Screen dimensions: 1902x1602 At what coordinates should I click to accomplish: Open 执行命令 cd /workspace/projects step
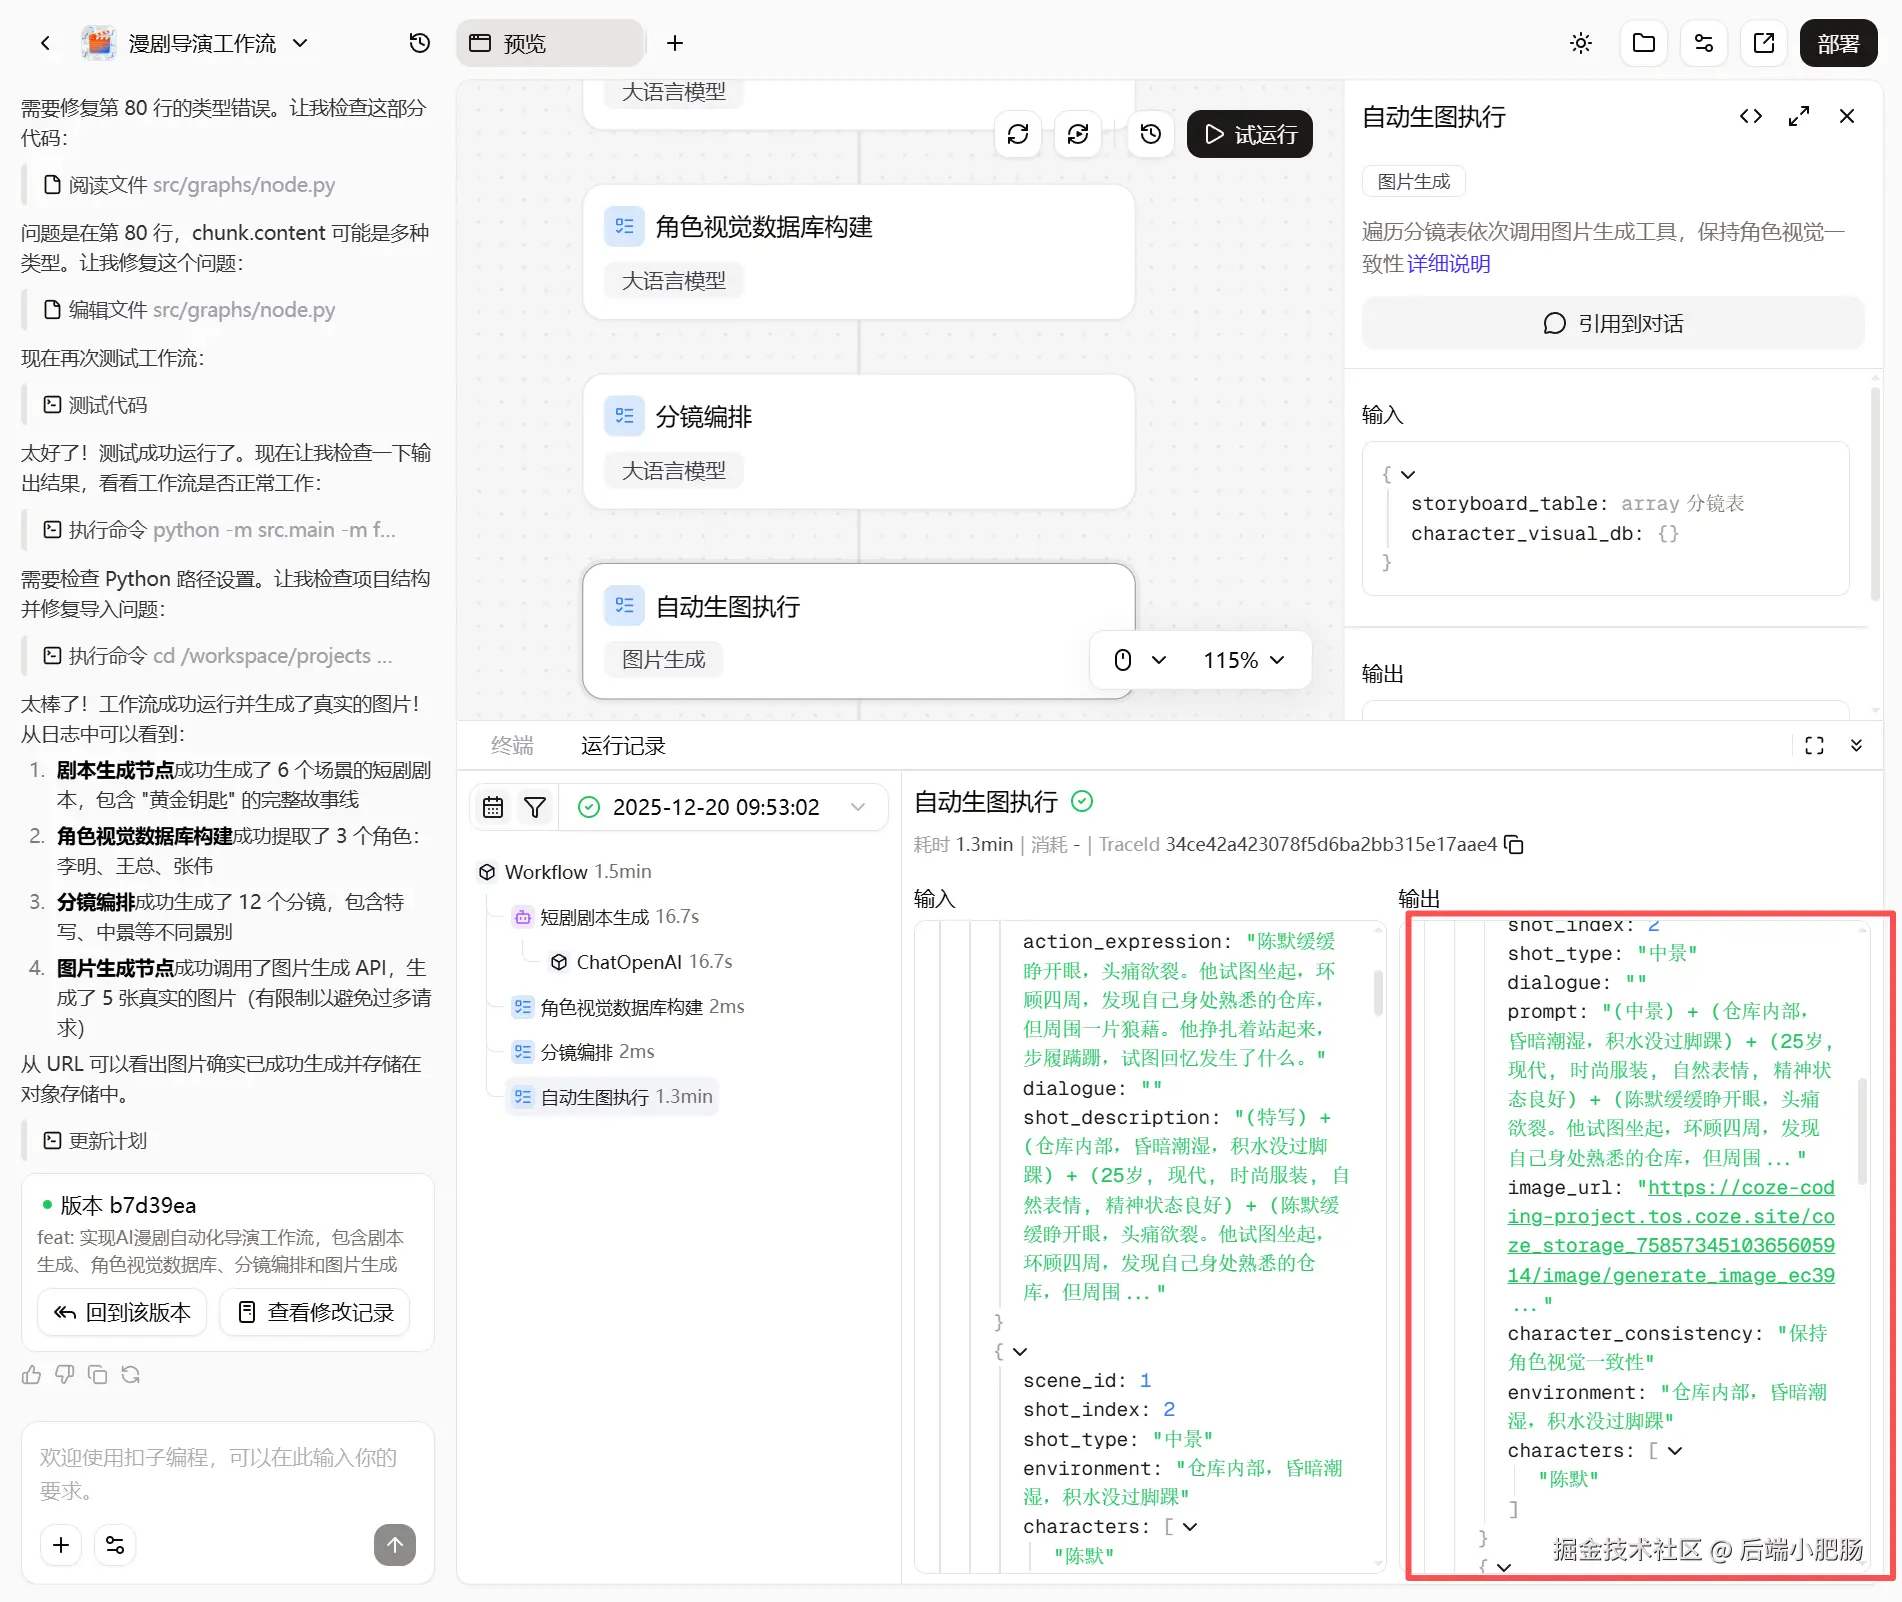click(217, 656)
